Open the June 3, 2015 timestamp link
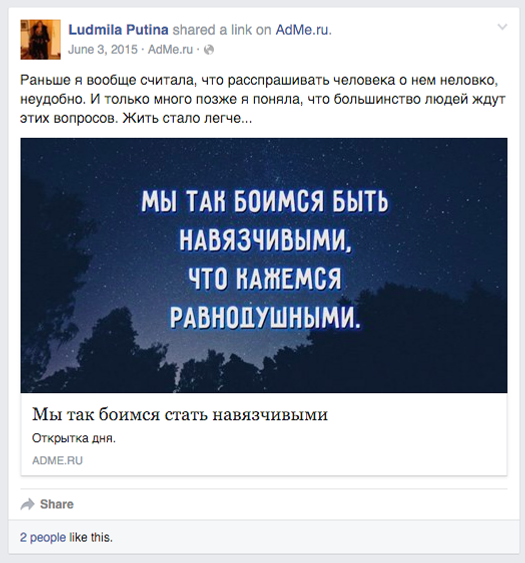The height and width of the screenshot is (563, 525). click(x=103, y=50)
